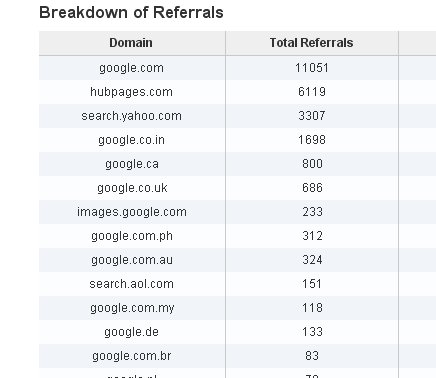Click the google.co.uk domain cell
The image size is (436, 378).
pos(132,188)
